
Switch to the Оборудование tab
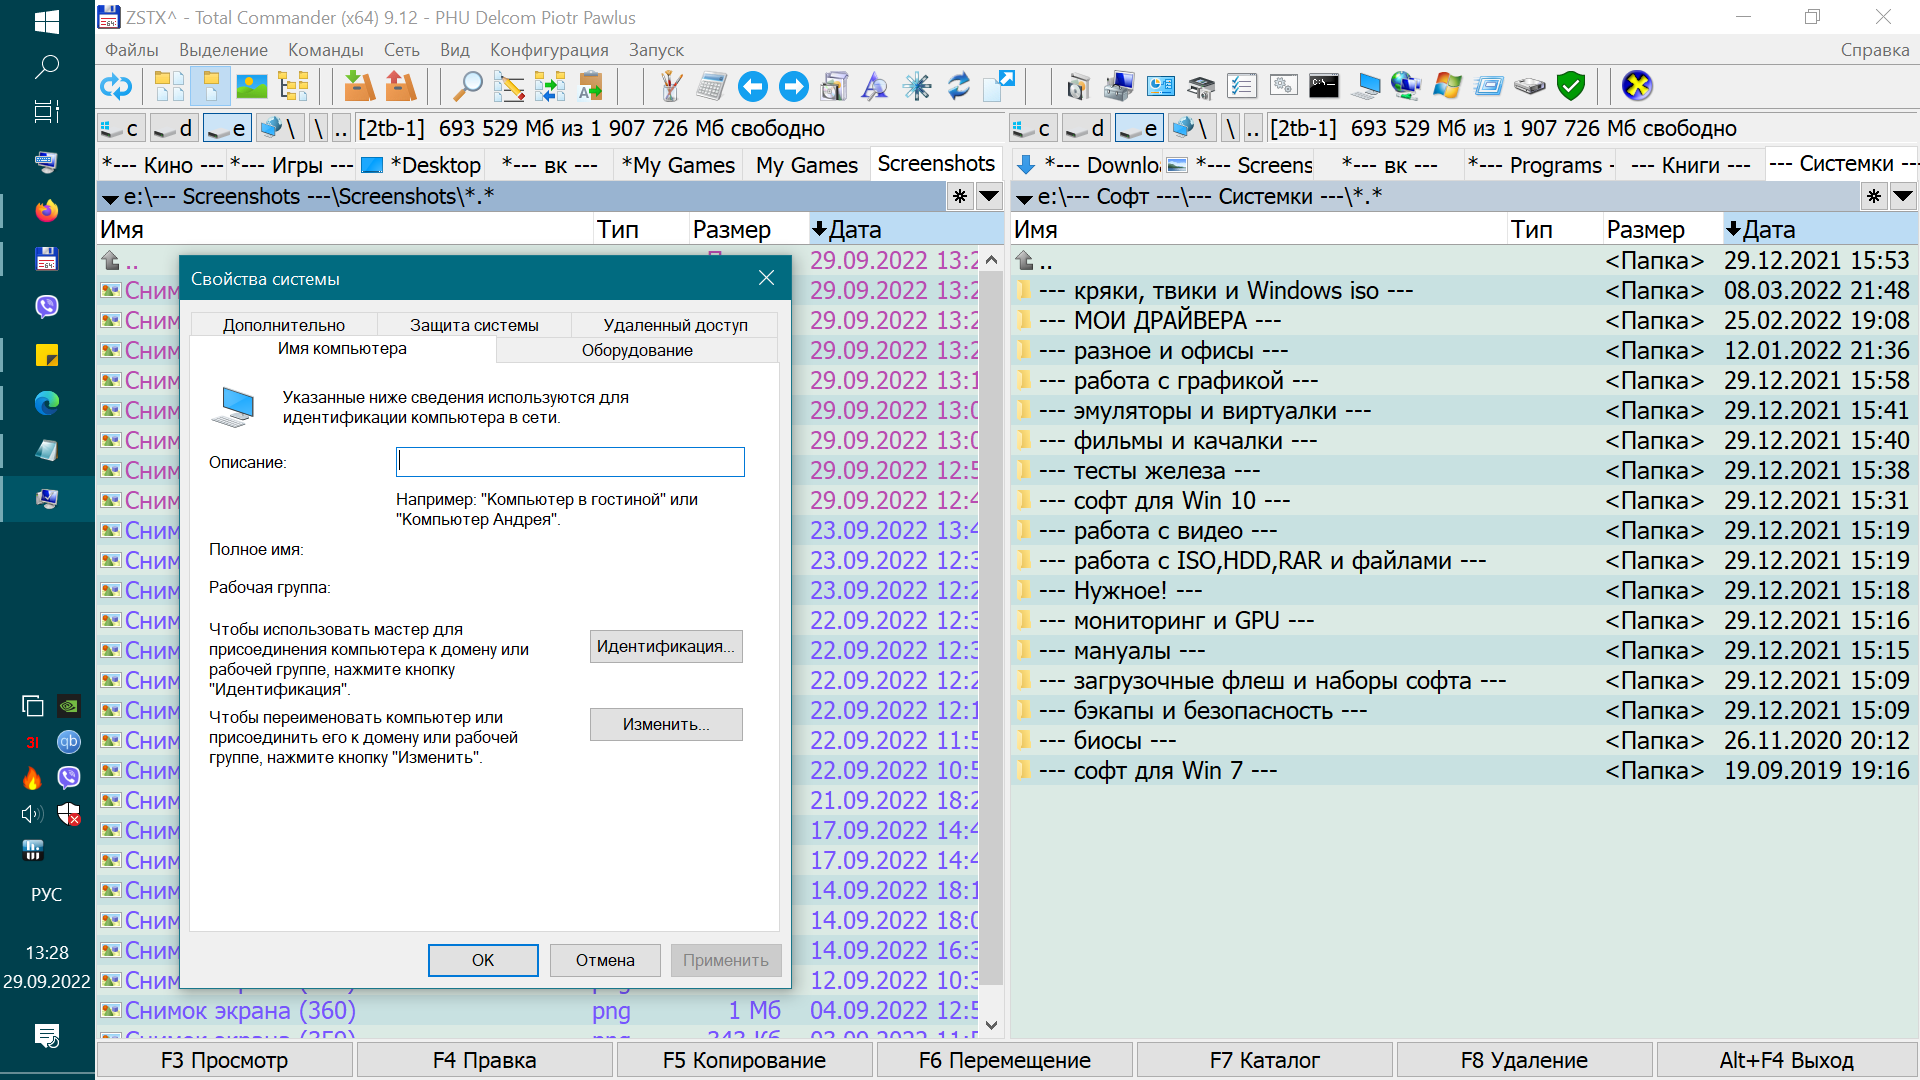[637, 350]
